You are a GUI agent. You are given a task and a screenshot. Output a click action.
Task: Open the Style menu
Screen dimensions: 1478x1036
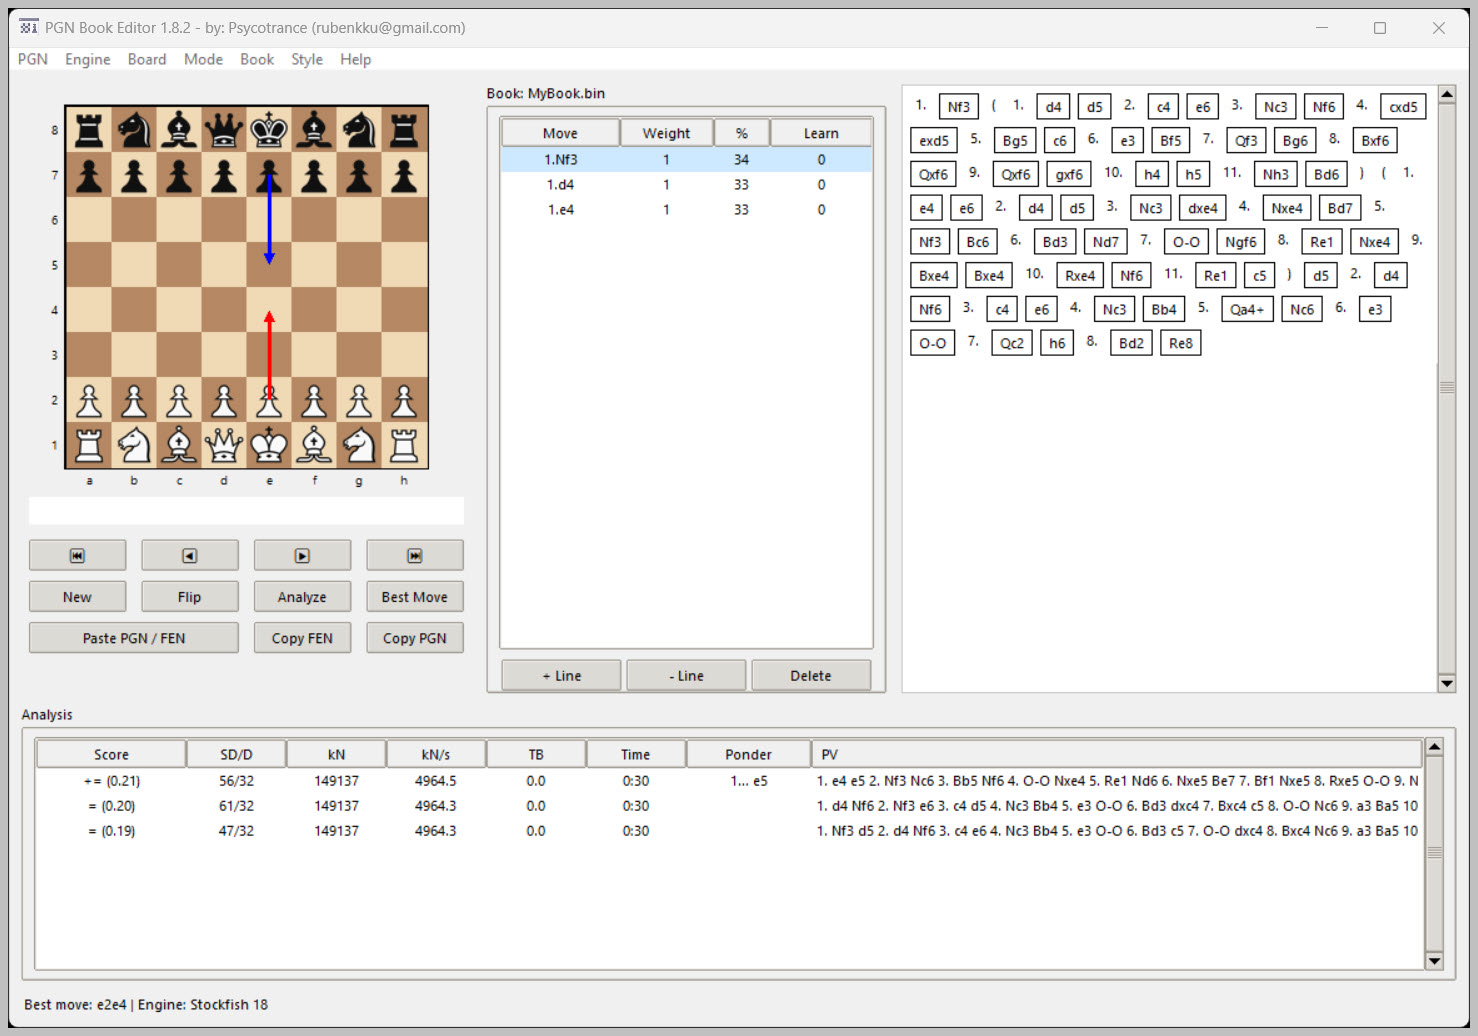(306, 59)
